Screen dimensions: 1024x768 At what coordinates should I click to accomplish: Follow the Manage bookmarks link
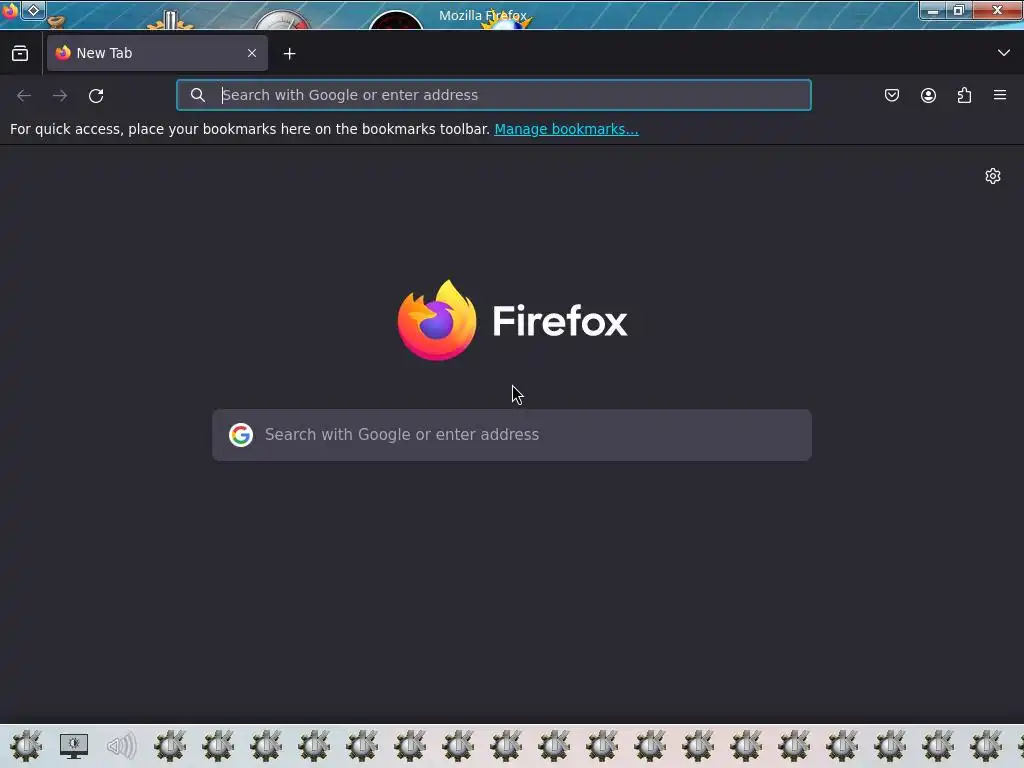pos(566,129)
